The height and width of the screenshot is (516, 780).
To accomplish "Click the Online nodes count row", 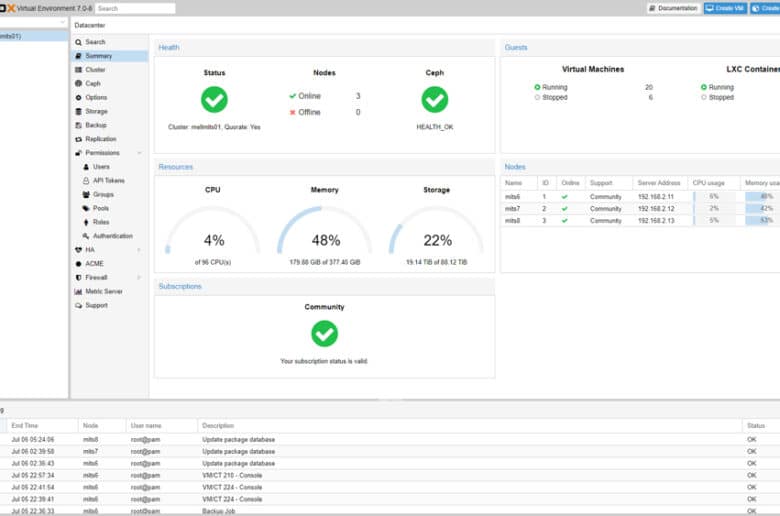I will coord(324,96).
